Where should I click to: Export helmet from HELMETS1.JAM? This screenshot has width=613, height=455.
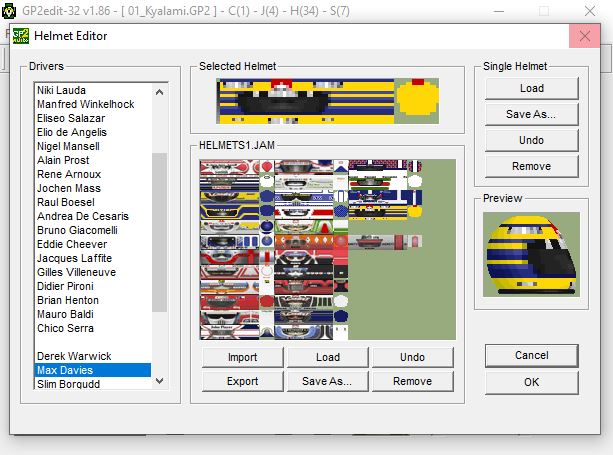point(242,381)
